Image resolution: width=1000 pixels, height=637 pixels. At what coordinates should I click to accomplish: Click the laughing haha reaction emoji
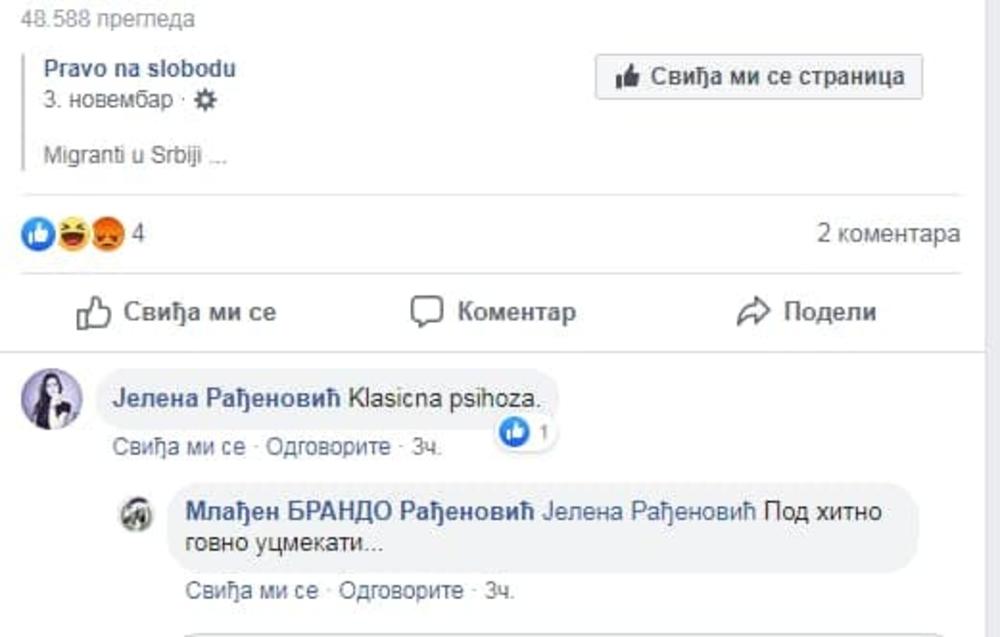73,234
